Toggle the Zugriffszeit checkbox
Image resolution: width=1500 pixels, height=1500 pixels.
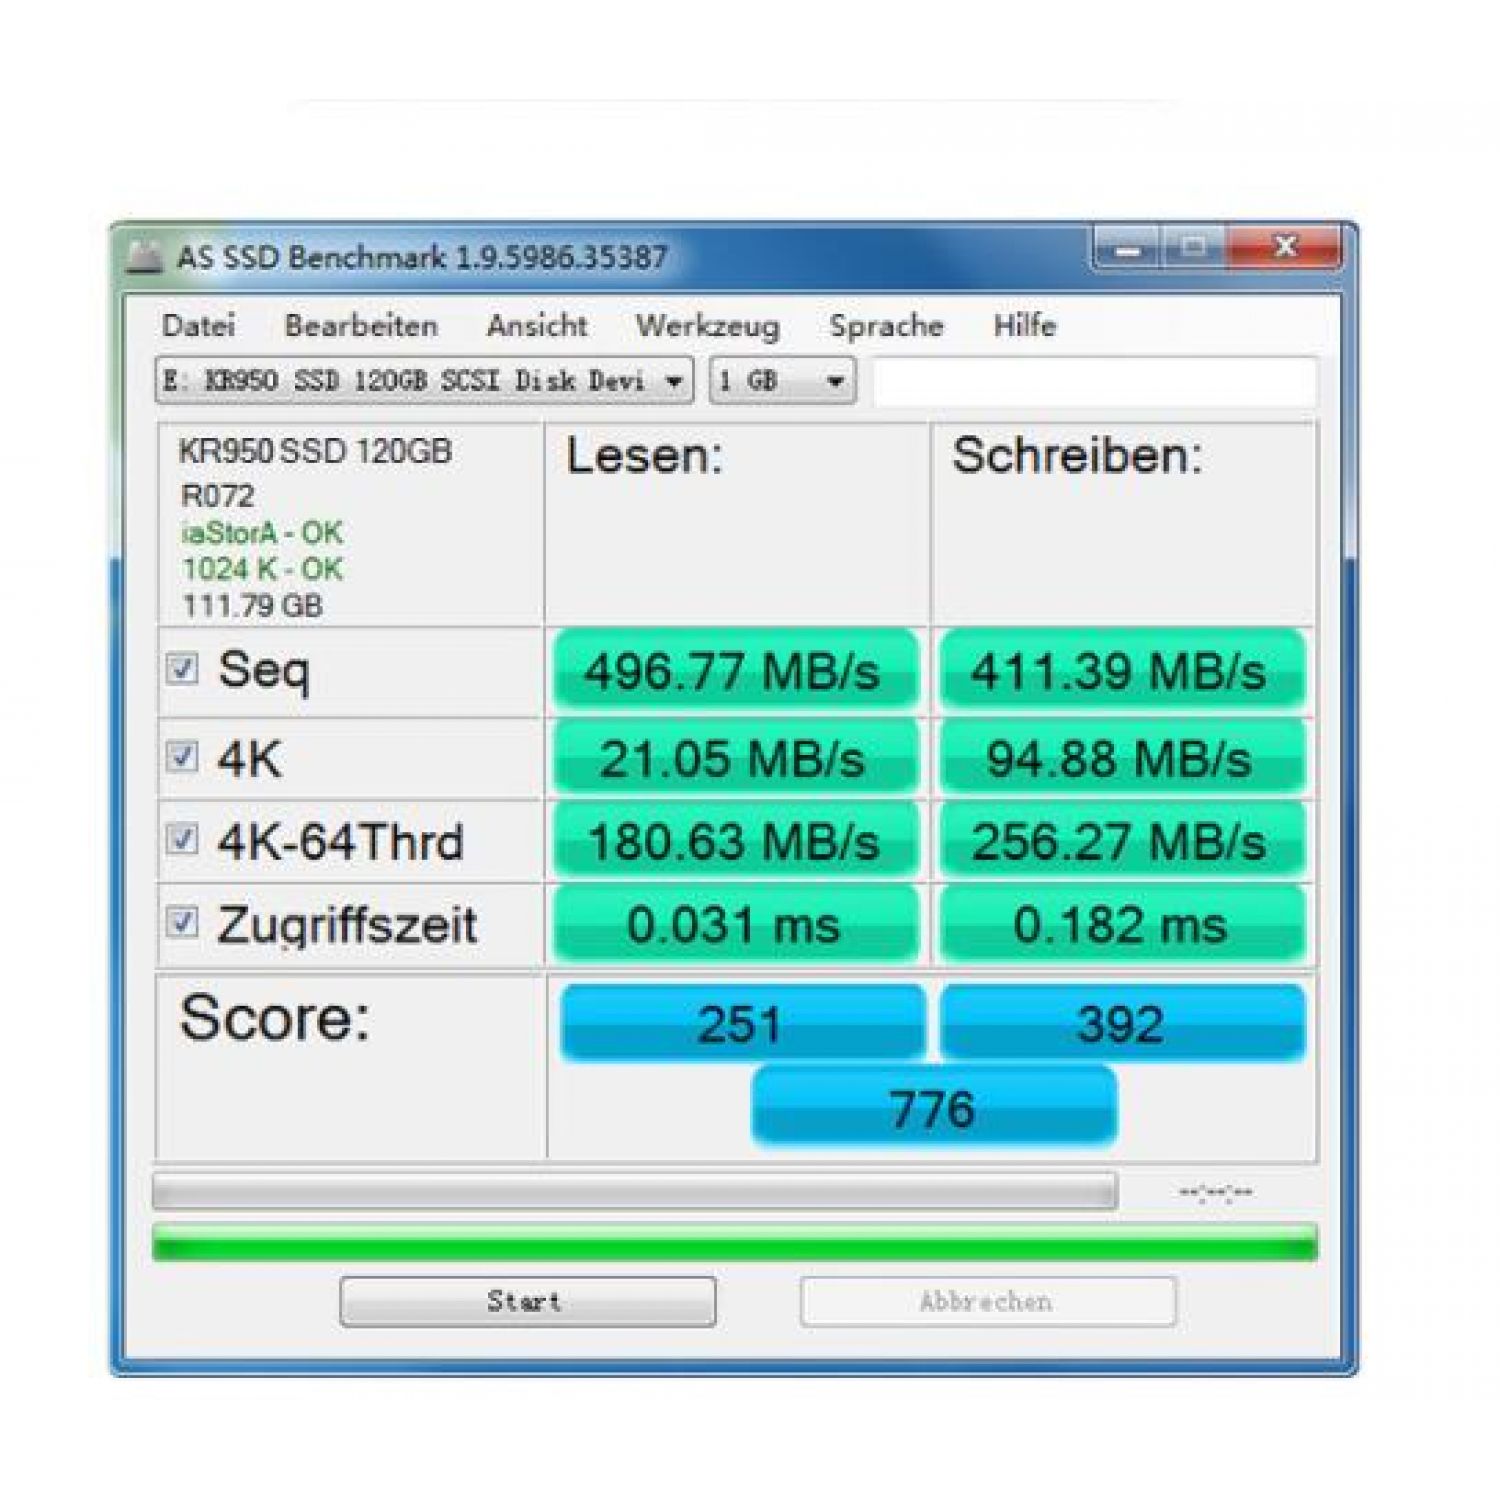coord(182,922)
